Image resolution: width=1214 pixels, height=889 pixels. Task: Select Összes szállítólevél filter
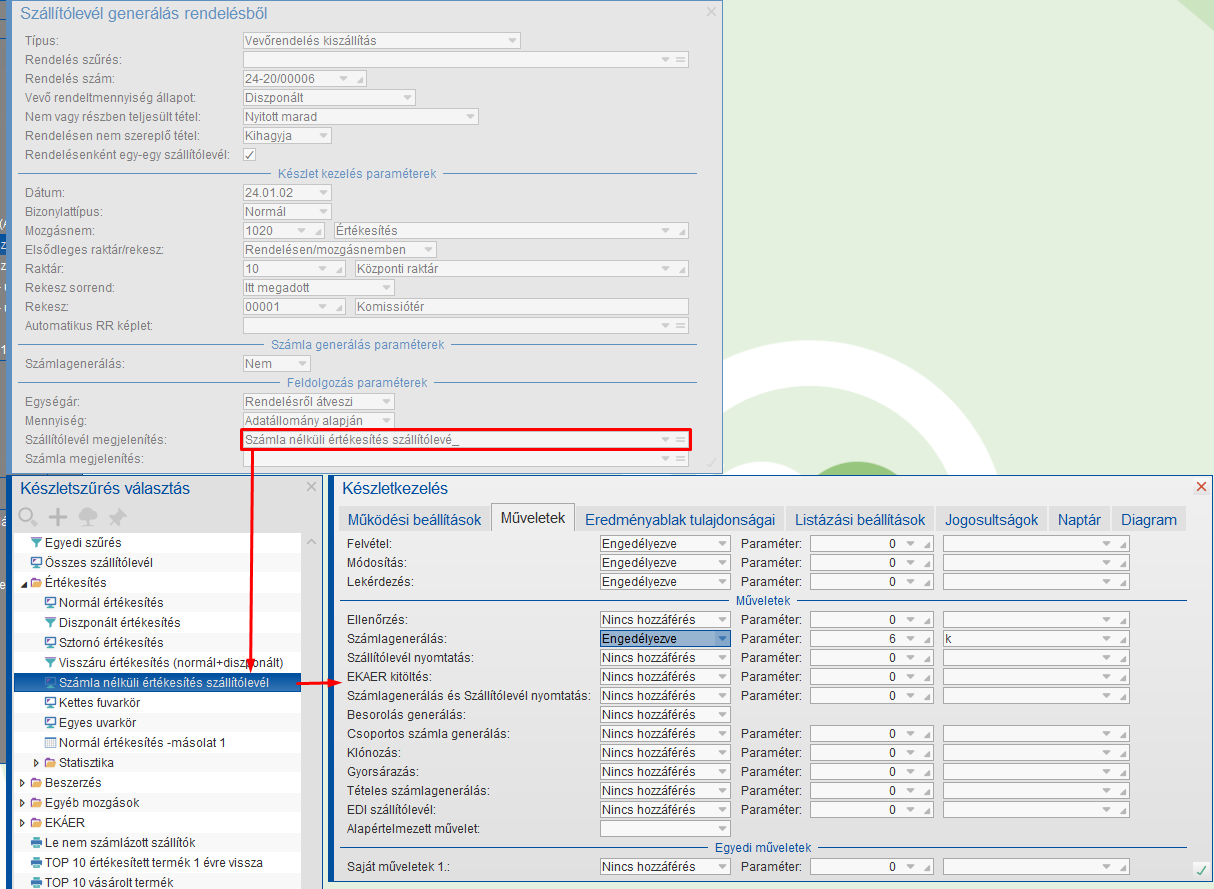tap(98, 562)
